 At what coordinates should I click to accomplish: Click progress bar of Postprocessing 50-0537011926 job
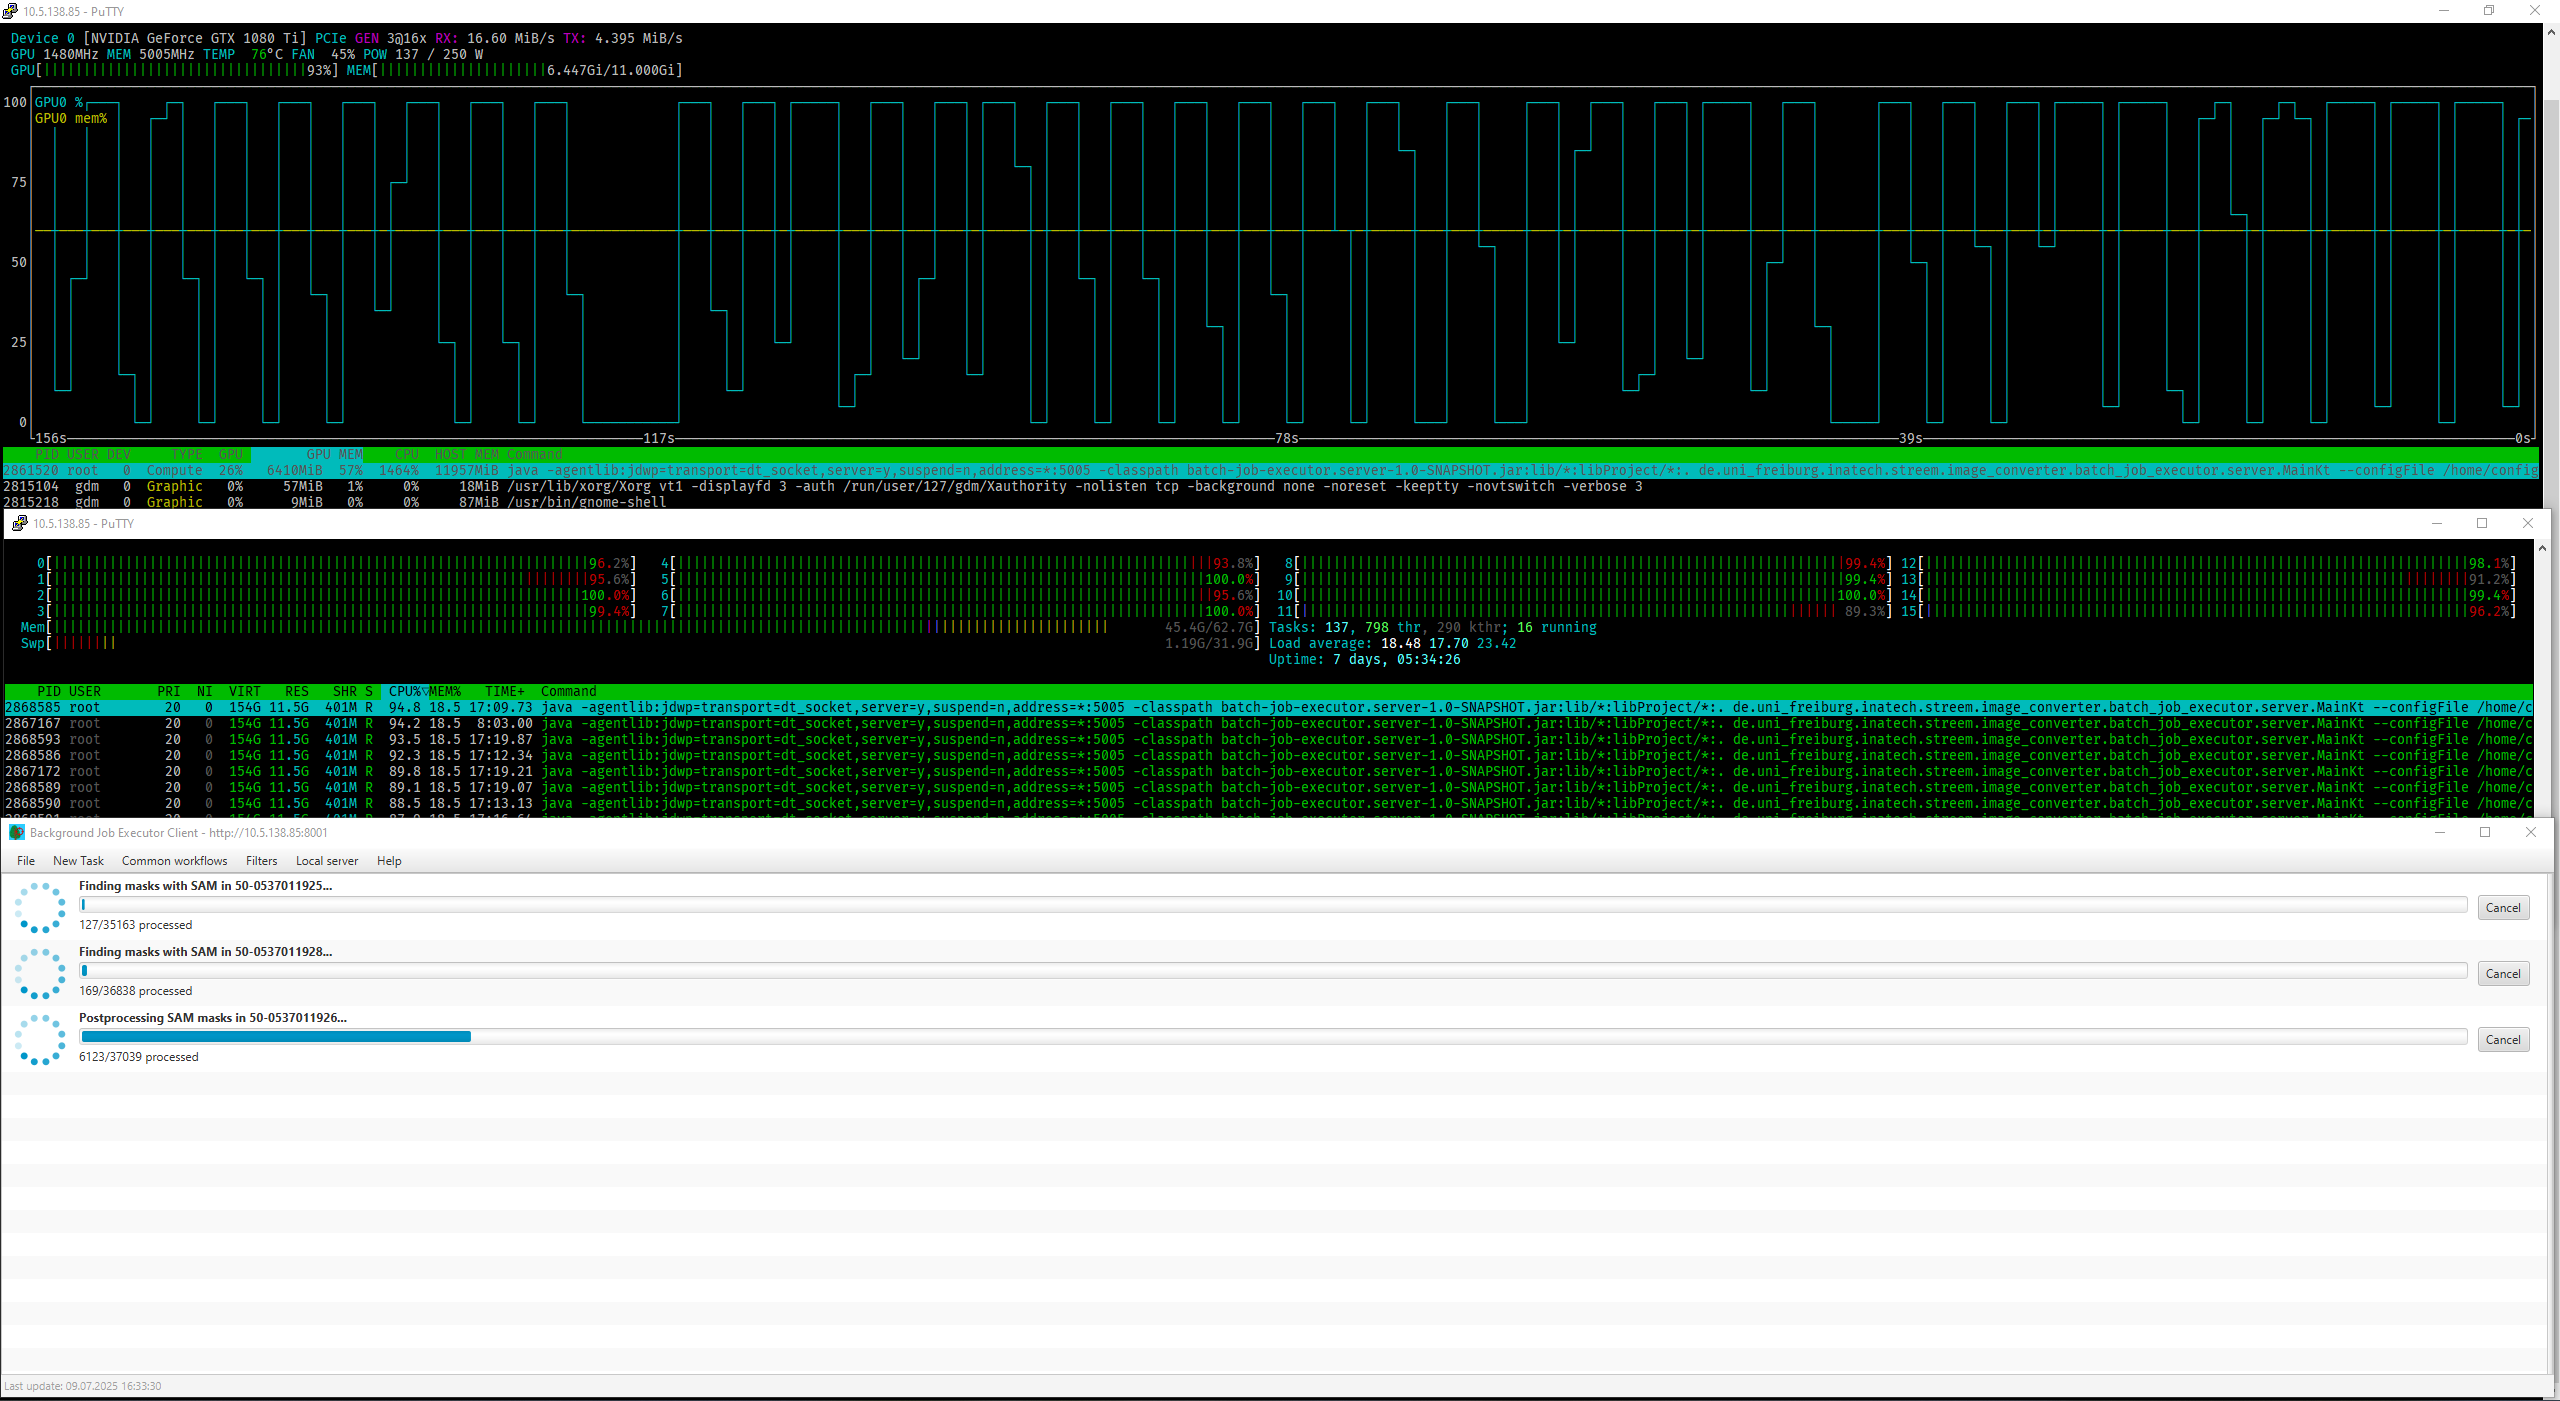(x=1273, y=1037)
